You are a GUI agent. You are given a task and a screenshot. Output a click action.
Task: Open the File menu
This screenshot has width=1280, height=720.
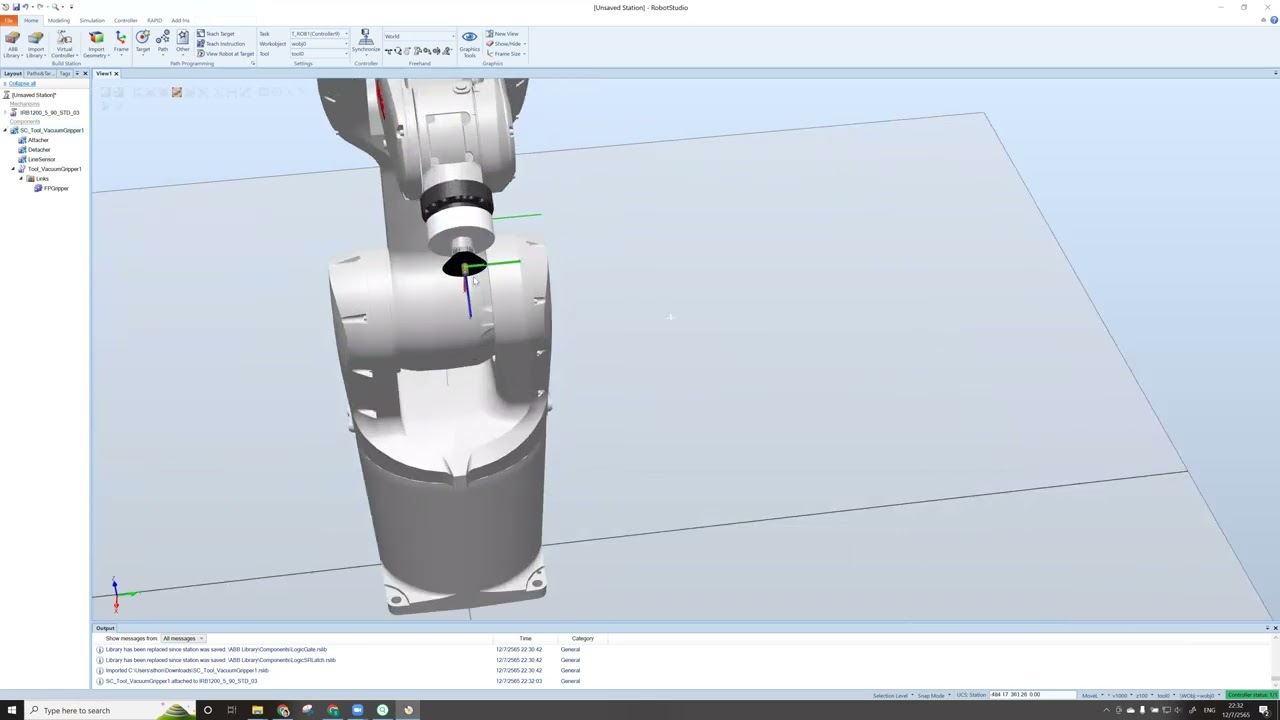(x=9, y=20)
